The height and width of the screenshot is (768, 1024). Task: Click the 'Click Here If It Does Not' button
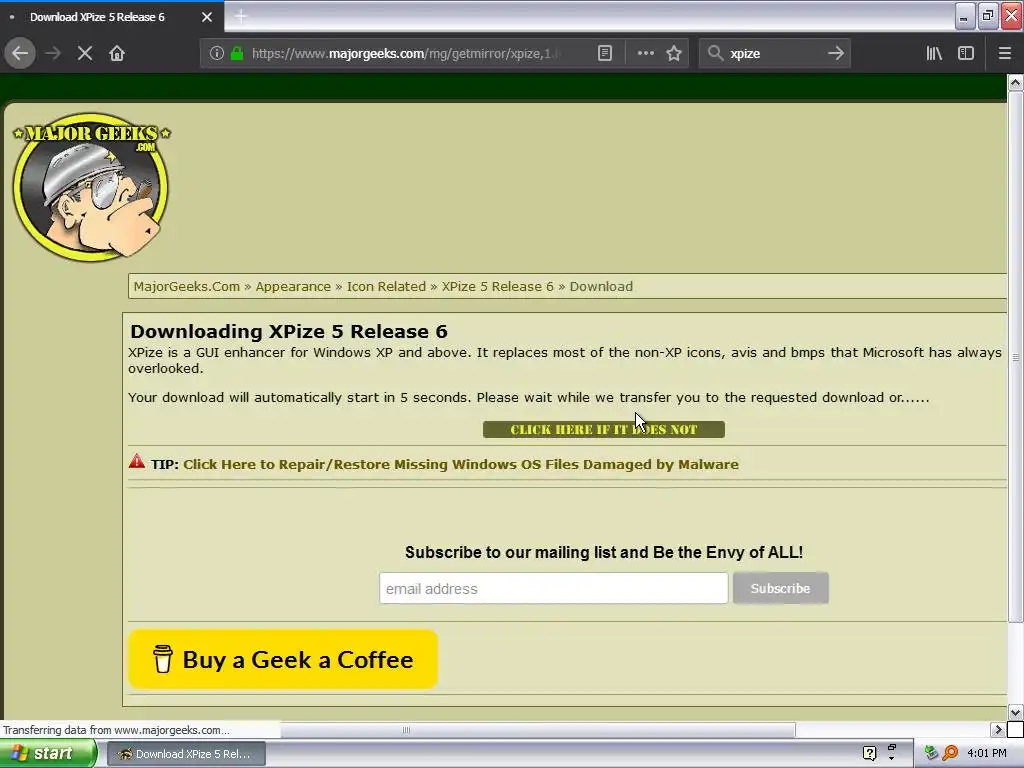pyautogui.click(x=603, y=430)
